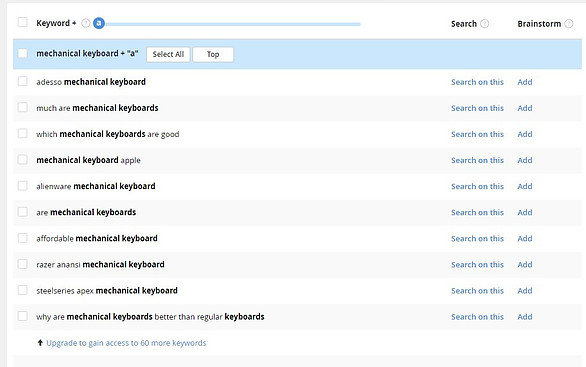Search on this for are mechanical keyboards
Viewport: 586px width, 367px height.
[x=477, y=213]
